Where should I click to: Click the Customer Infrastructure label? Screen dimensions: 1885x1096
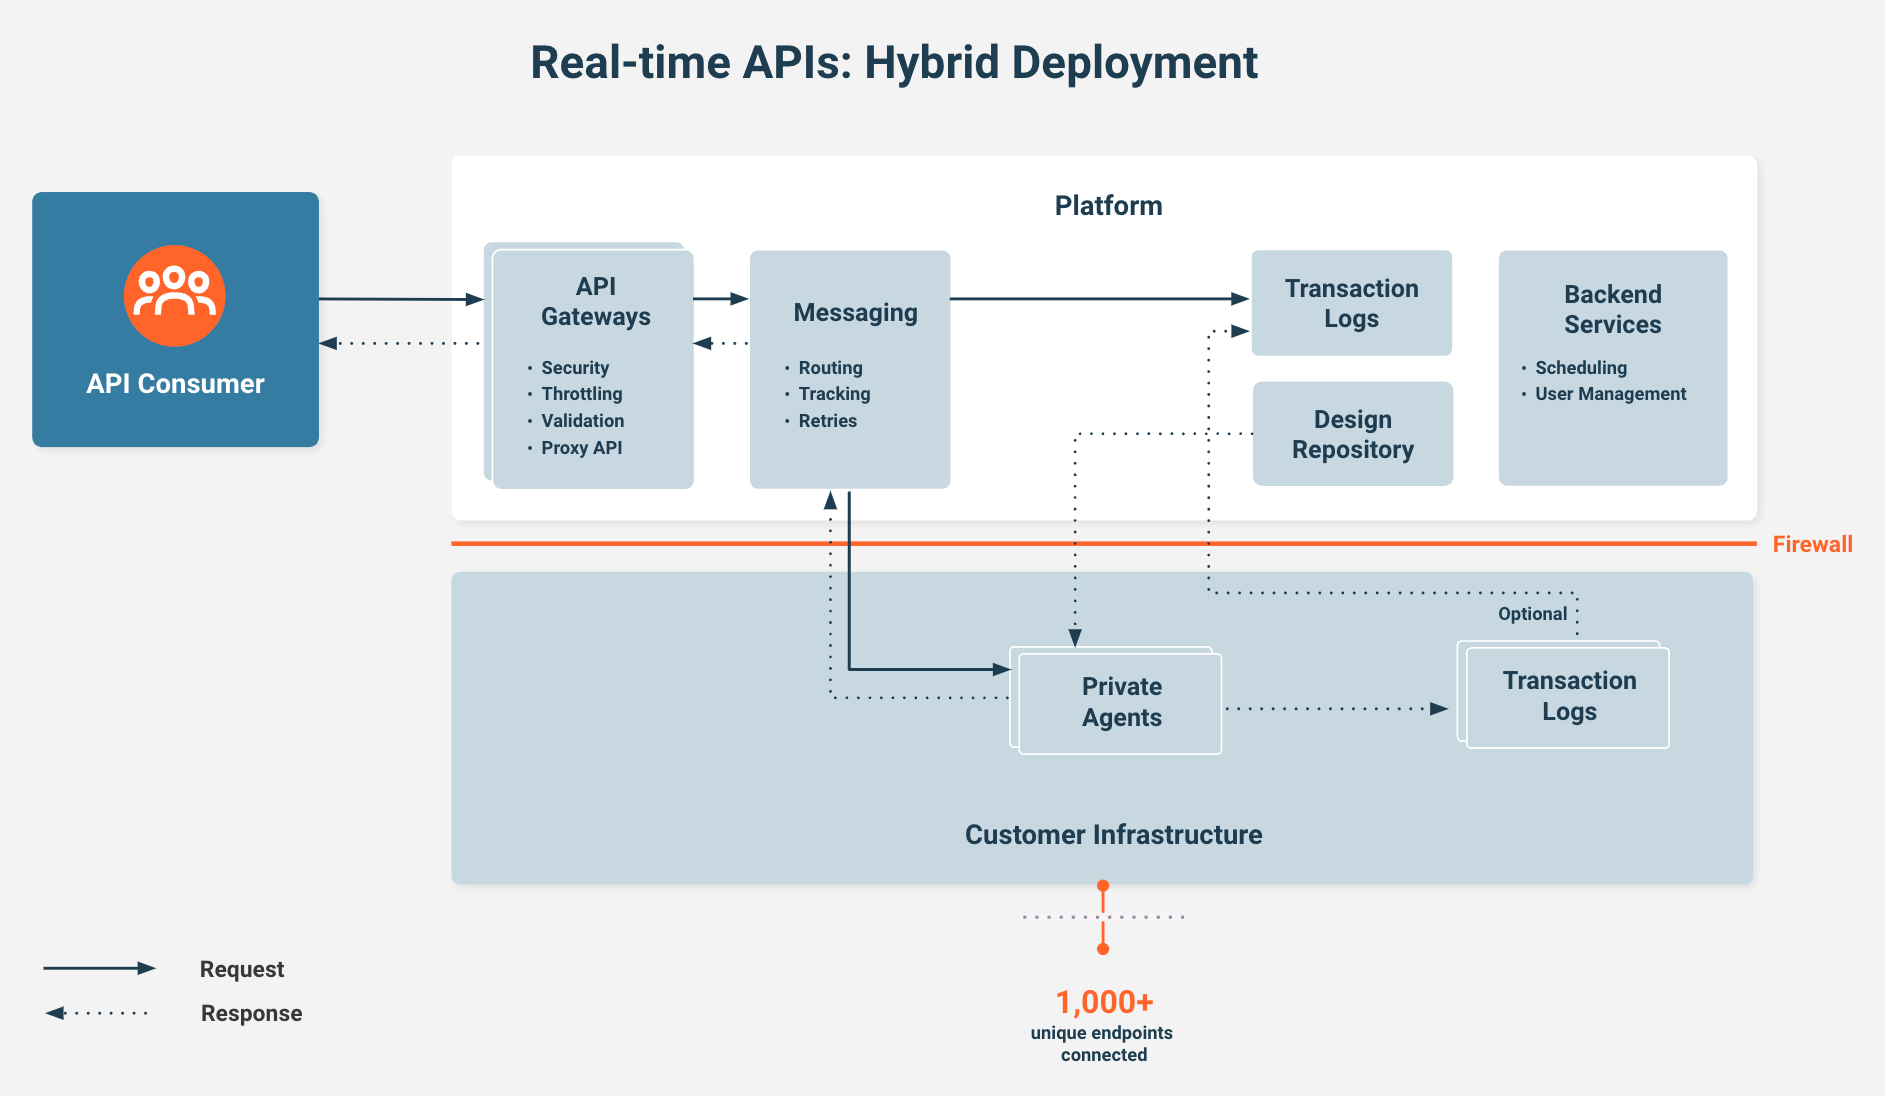1113,835
